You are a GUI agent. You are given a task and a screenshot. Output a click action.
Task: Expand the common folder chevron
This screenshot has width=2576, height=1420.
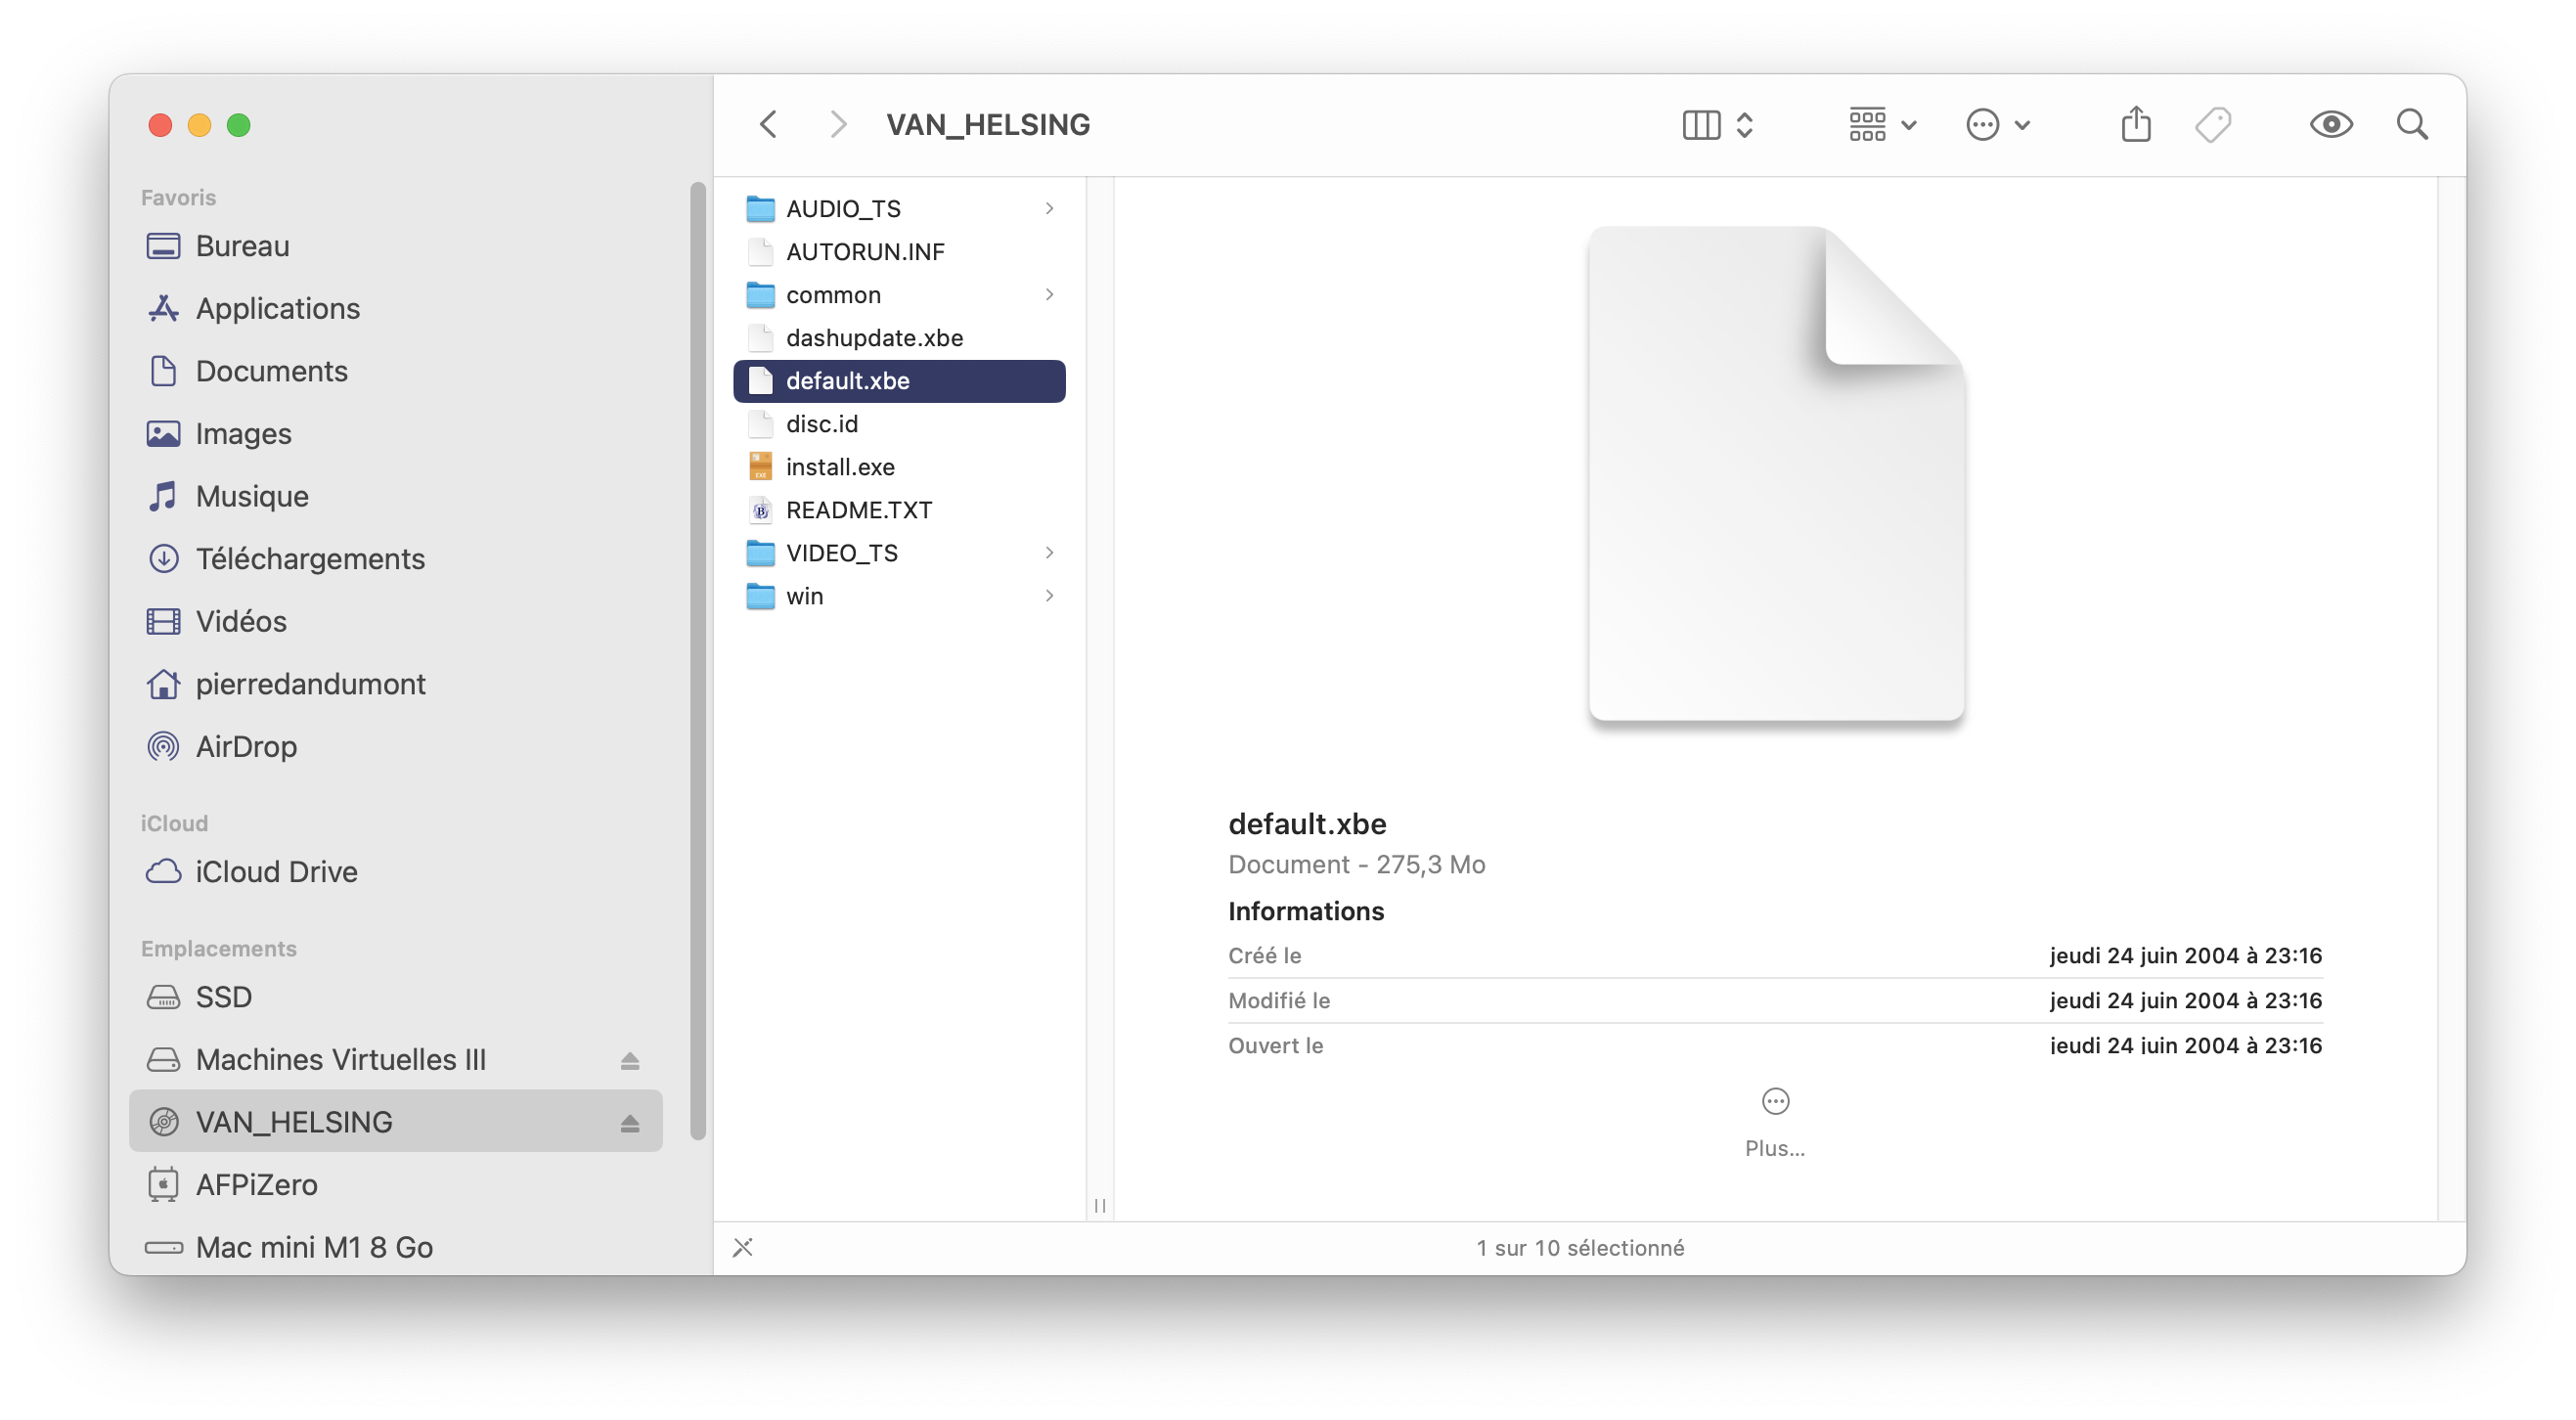point(1049,294)
